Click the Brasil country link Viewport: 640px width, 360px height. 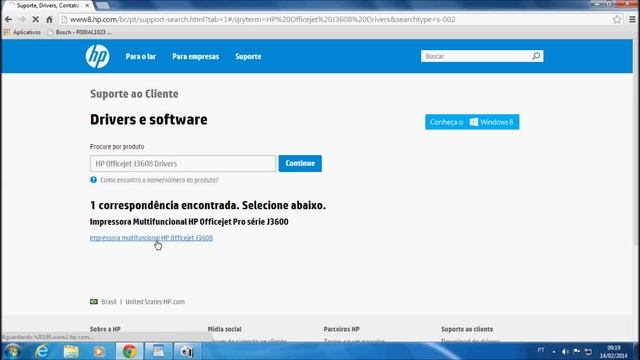(x=109, y=302)
